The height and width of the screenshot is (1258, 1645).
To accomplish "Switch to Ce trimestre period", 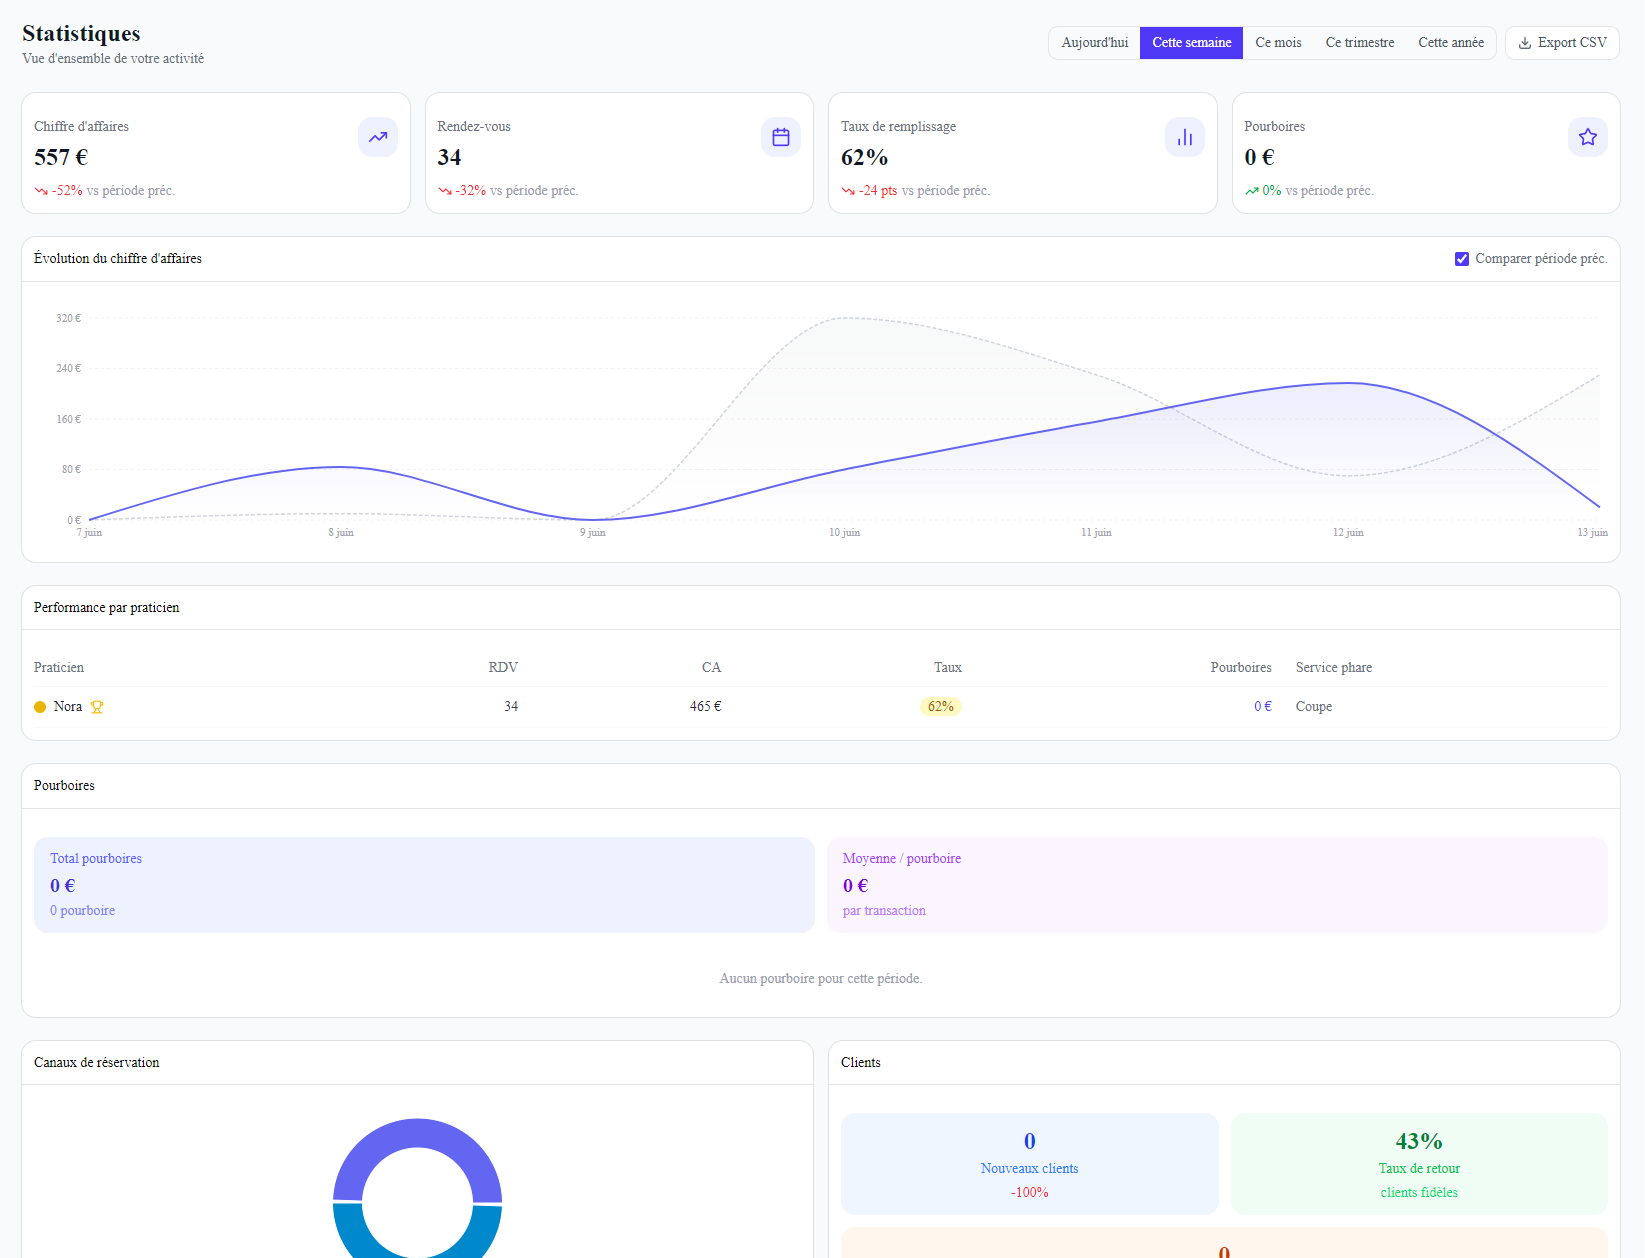I will click(1360, 43).
